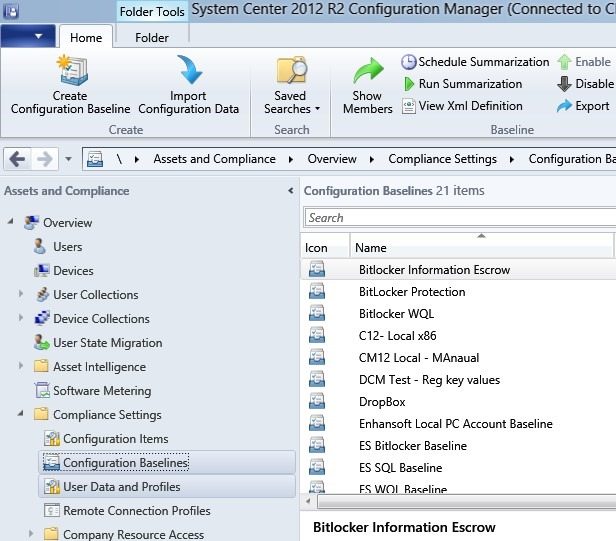Select CM12 Local - MAnaual baseline
The height and width of the screenshot is (541, 616).
click(x=419, y=358)
